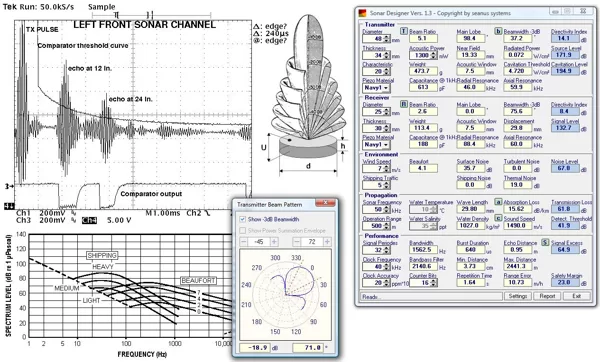Viewport: 600px width, 362px height.
Task: Click Transmitter Main Lobe field 98.4
Action: pyautogui.click(x=471, y=39)
